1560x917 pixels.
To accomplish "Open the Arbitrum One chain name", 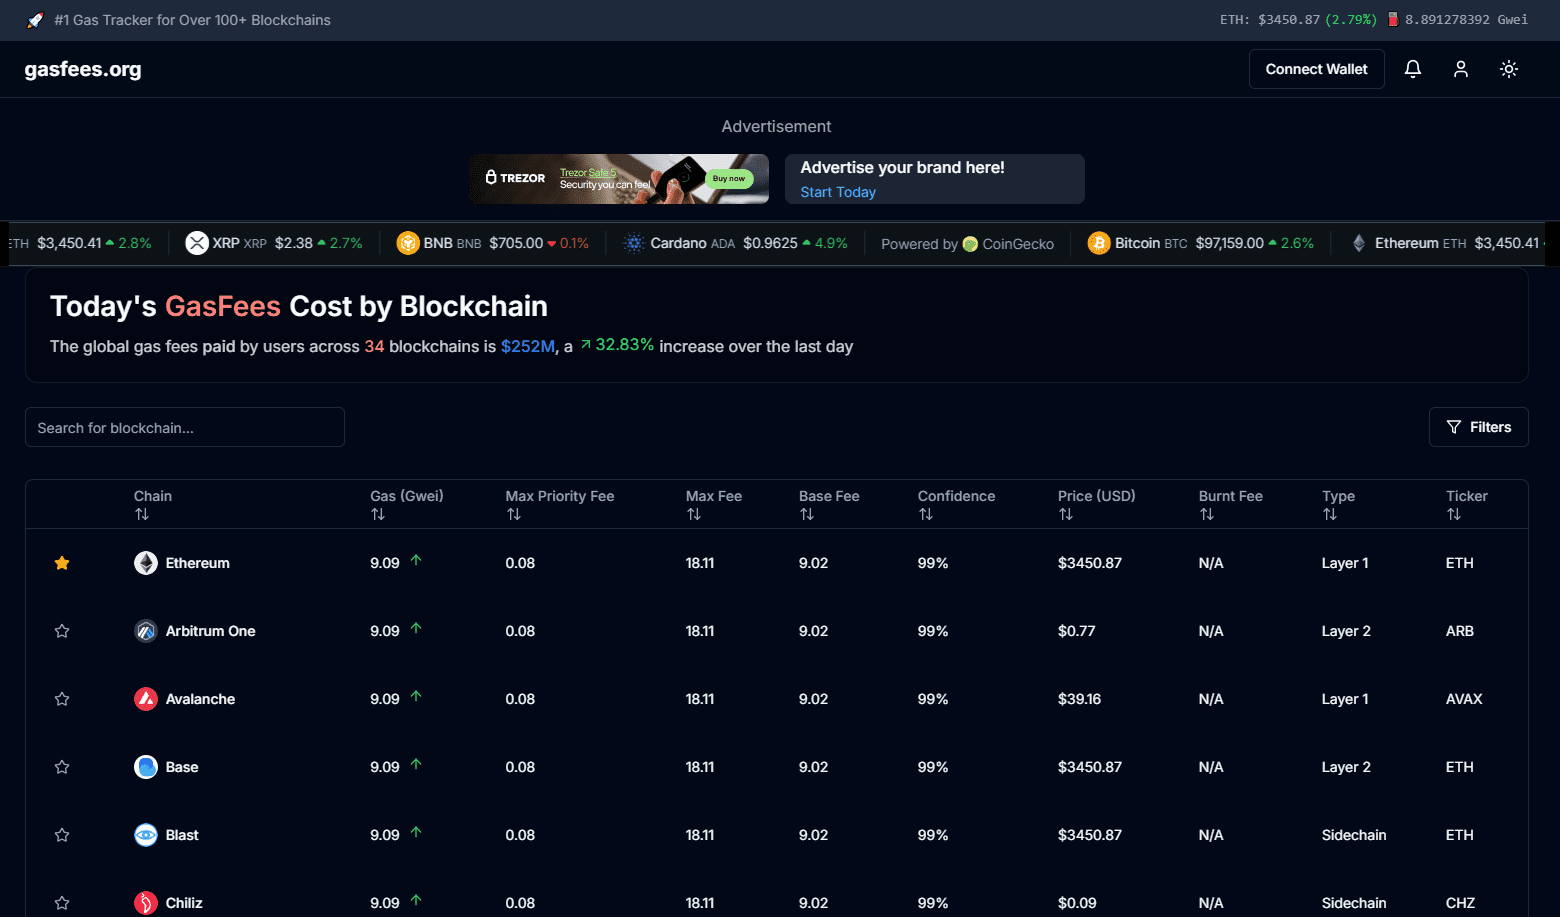I will [x=211, y=631].
